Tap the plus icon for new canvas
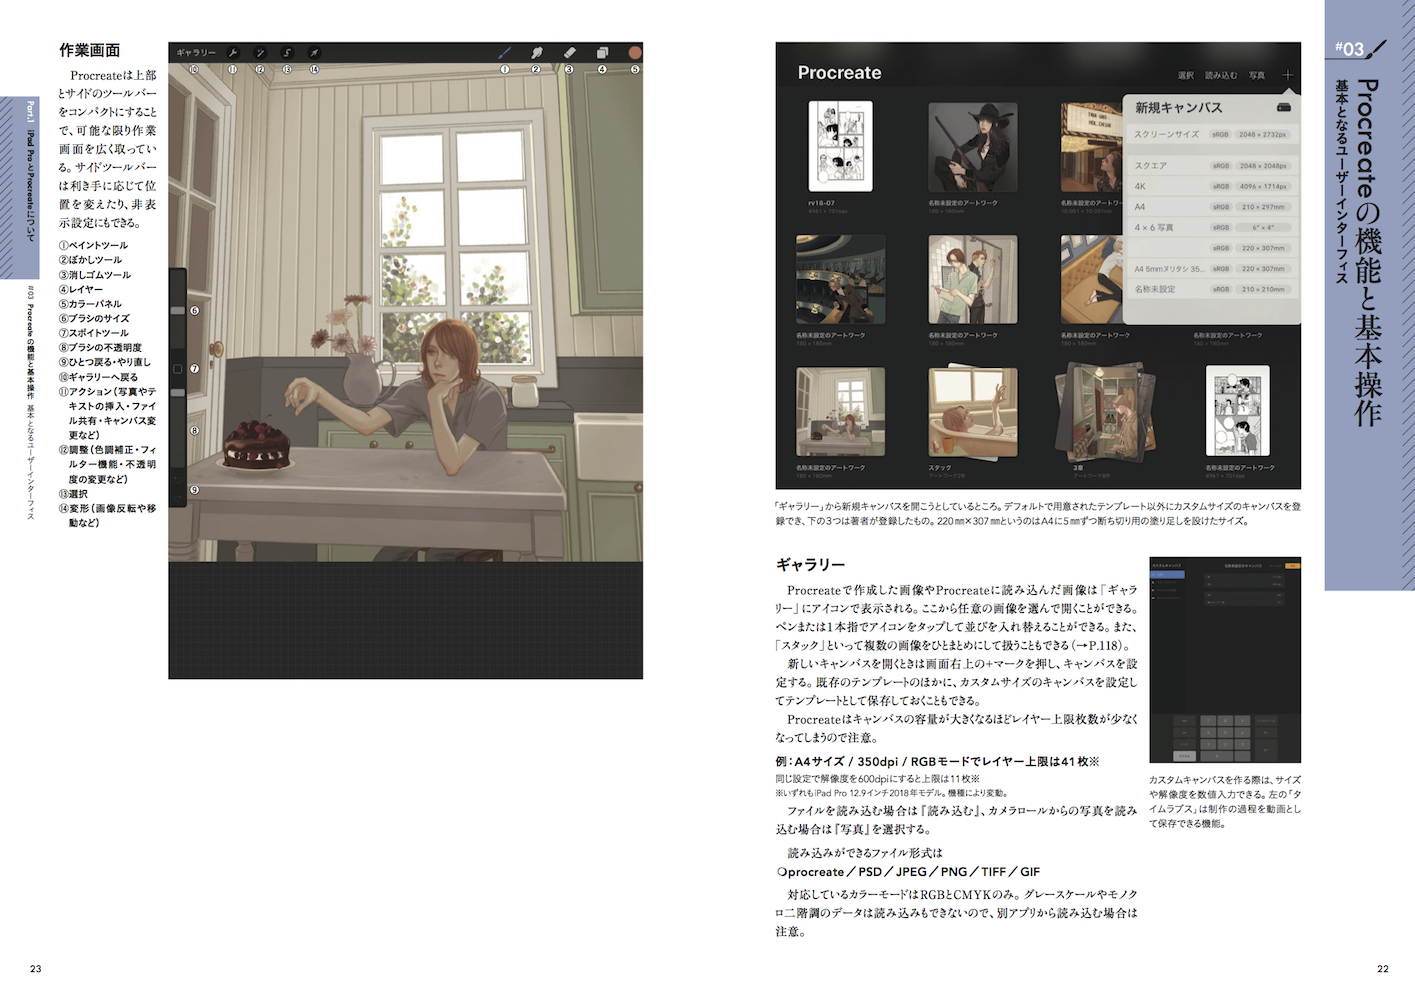 1287,75
